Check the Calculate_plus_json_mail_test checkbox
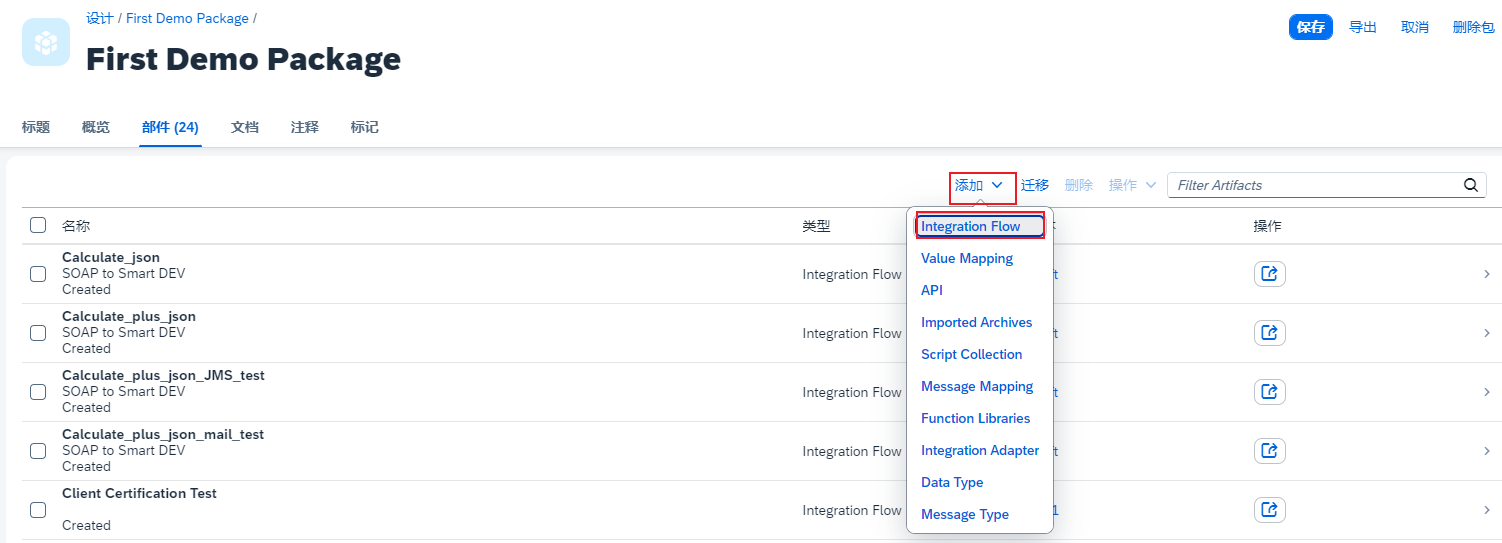This screenshot has height=543, width=1502. [38, 451]
